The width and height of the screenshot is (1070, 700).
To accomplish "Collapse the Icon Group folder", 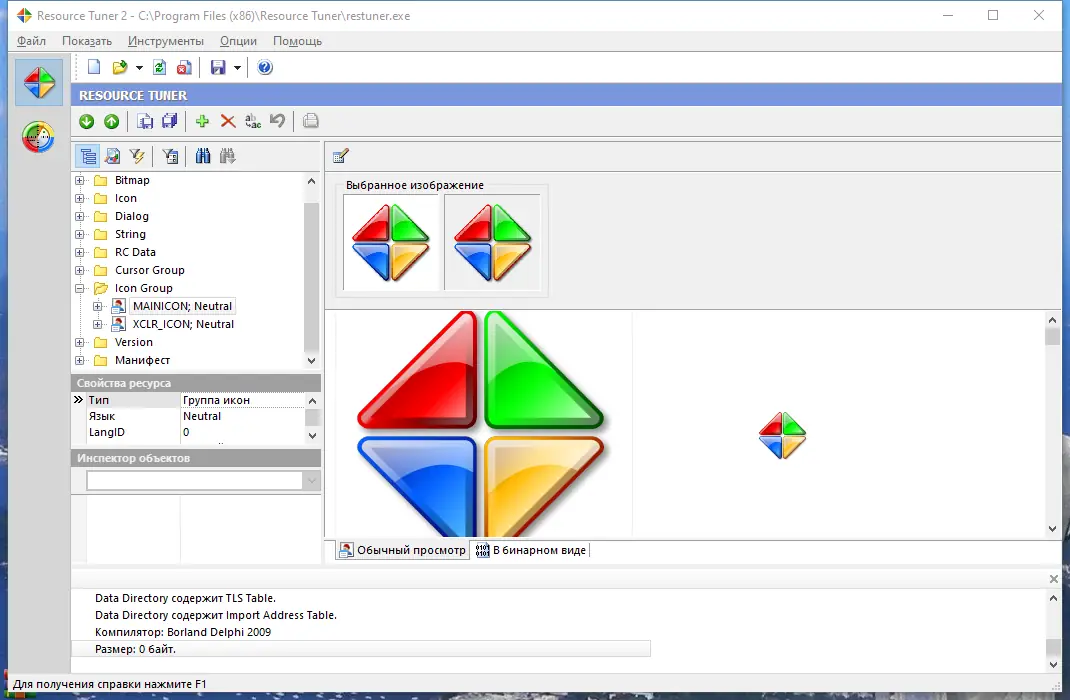I will click(x=80, y=288).
